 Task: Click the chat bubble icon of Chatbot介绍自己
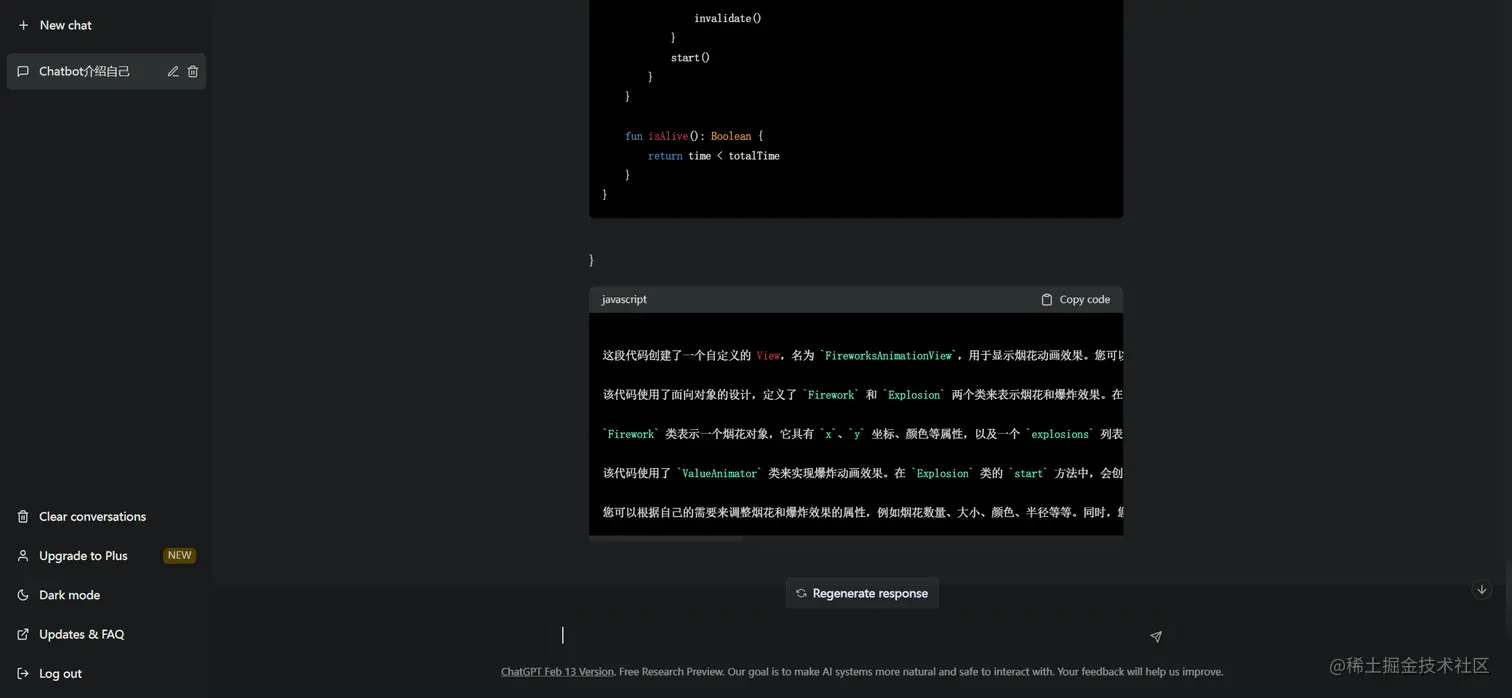(23, 71)
